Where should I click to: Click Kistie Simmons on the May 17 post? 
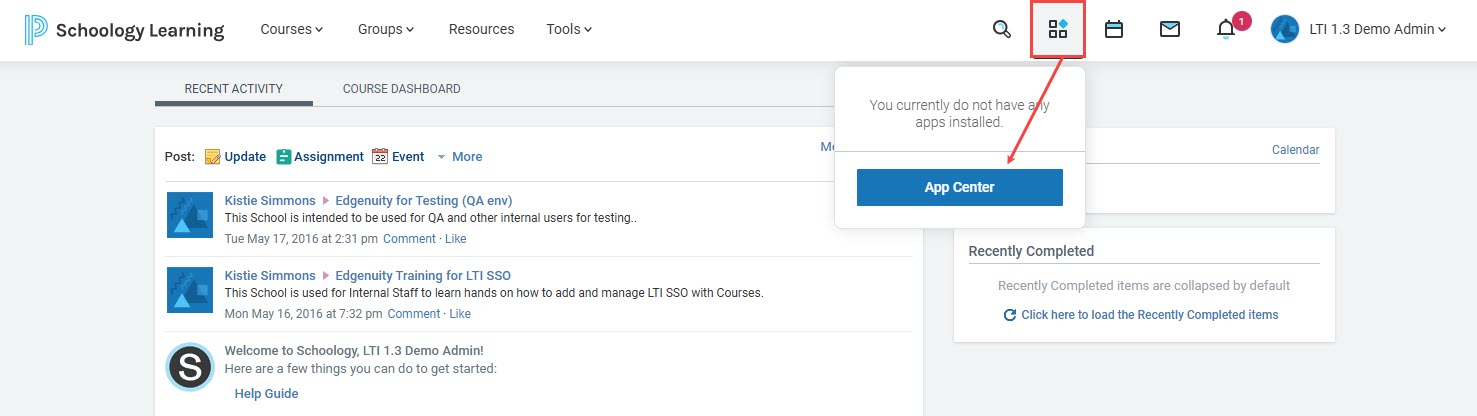pyautogui.click(x=270, y=201)
